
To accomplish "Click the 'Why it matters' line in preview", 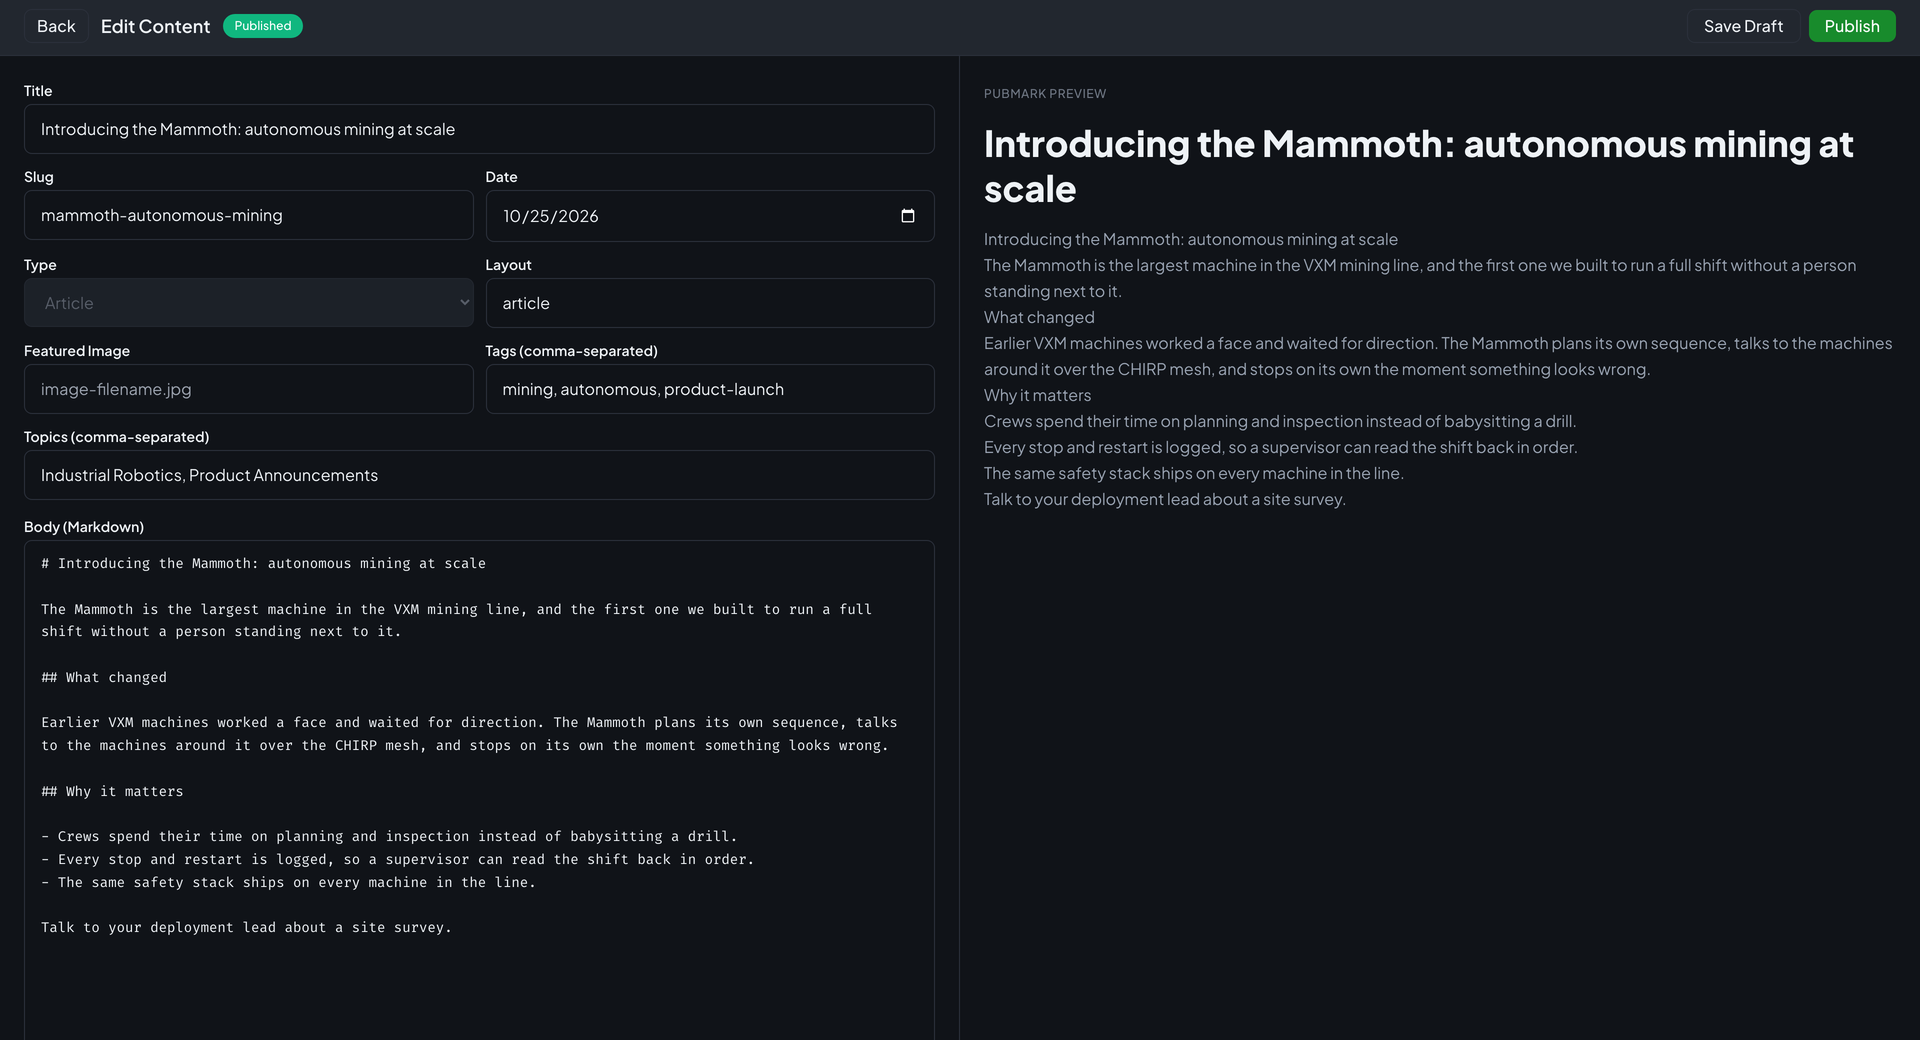I will pyautogui.click(x=1037, y=395).
